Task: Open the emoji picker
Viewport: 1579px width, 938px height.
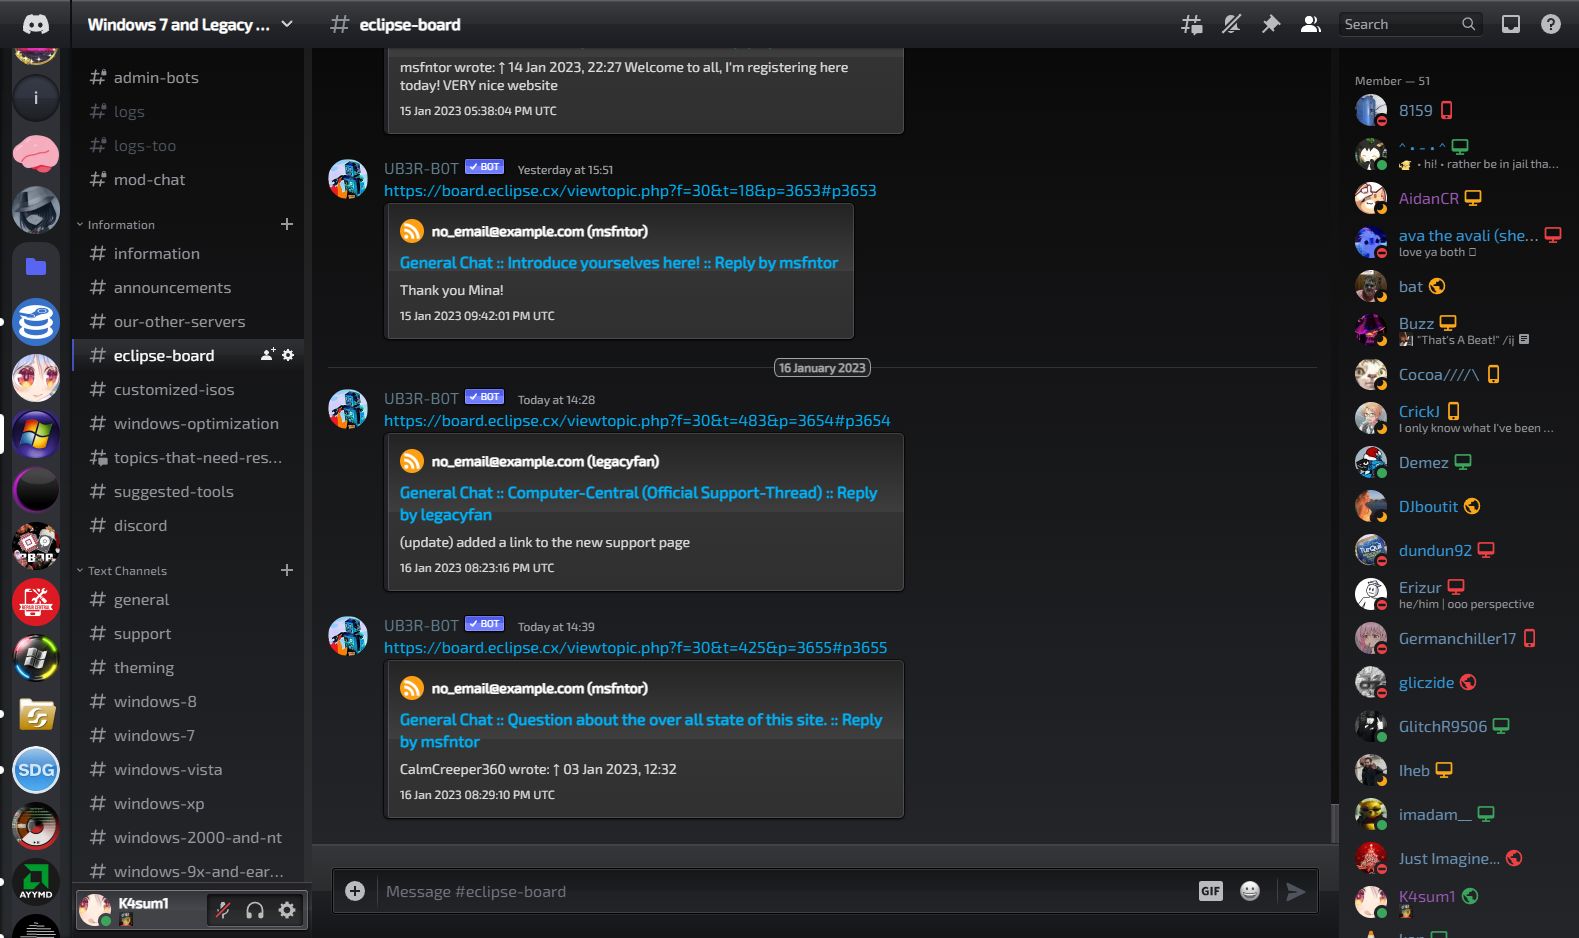Action: click(x=1249, y=891)
